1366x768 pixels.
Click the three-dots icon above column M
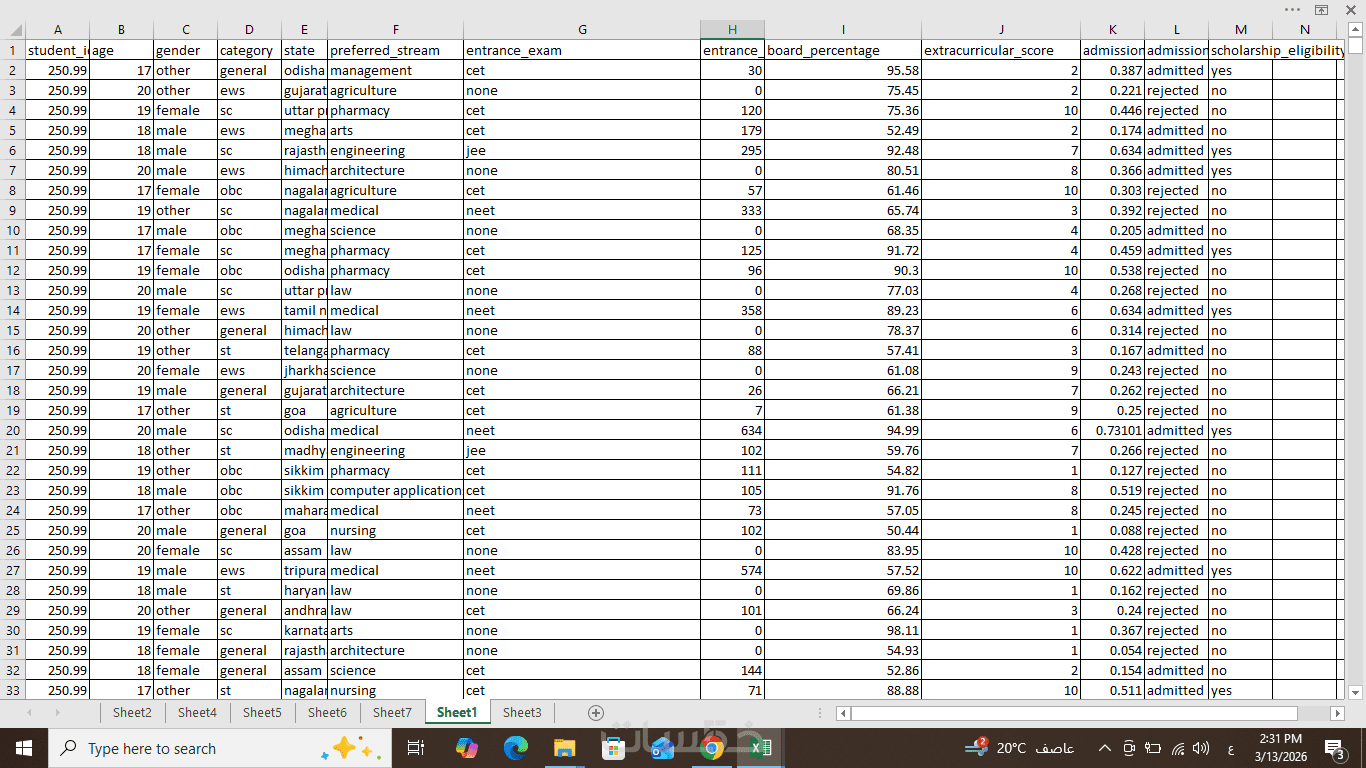[x=1293, y=10]
